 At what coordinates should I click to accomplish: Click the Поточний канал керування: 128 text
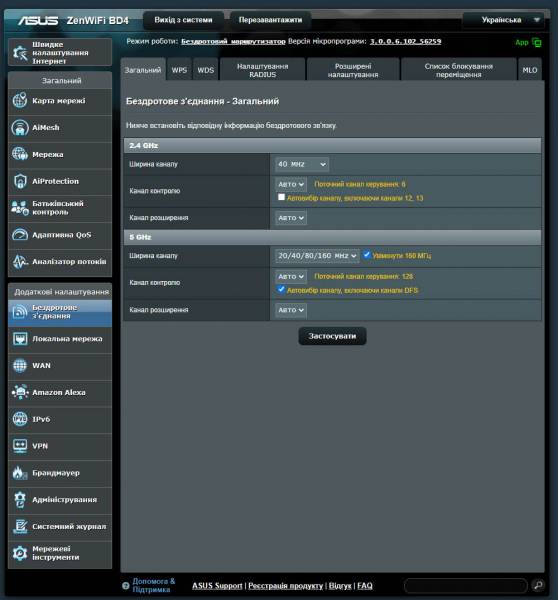point(364,276)
